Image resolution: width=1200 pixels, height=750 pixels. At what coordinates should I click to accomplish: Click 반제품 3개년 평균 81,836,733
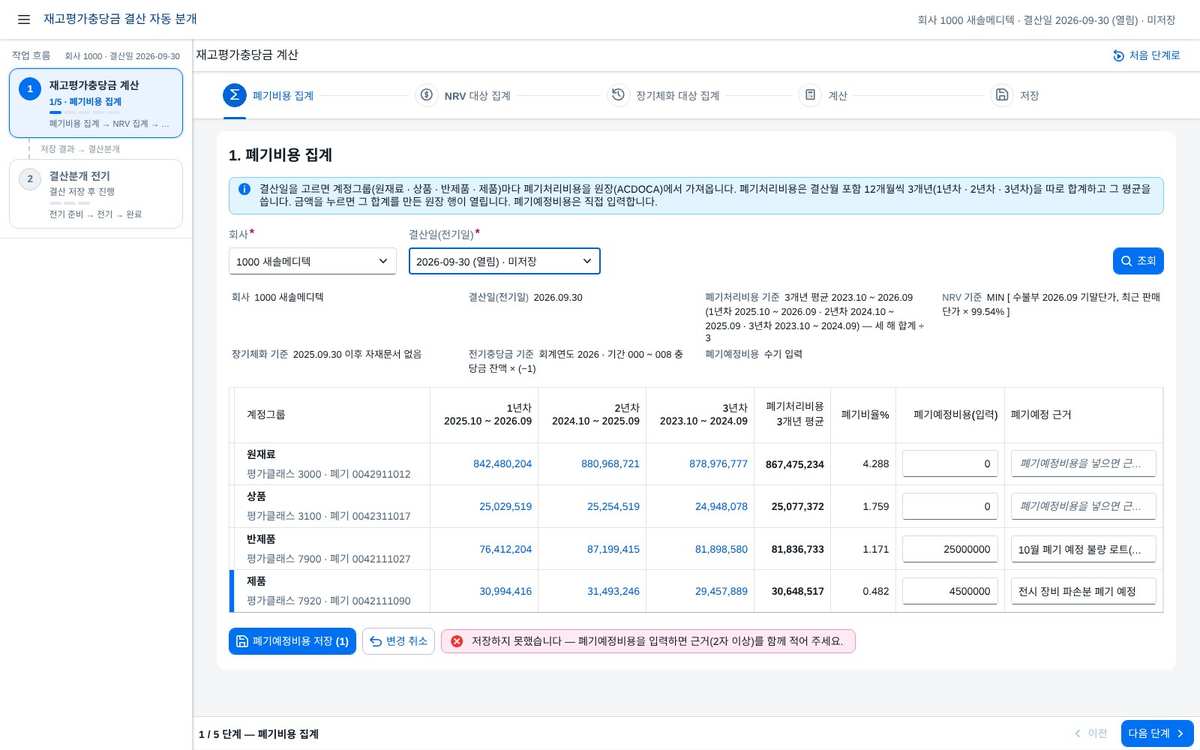coord(798,549)
